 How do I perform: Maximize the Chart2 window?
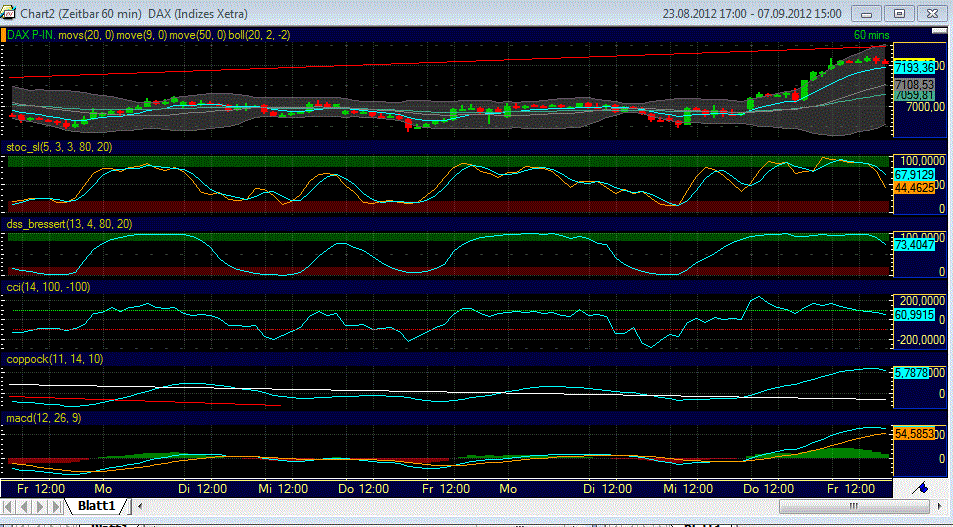[900, 14]
